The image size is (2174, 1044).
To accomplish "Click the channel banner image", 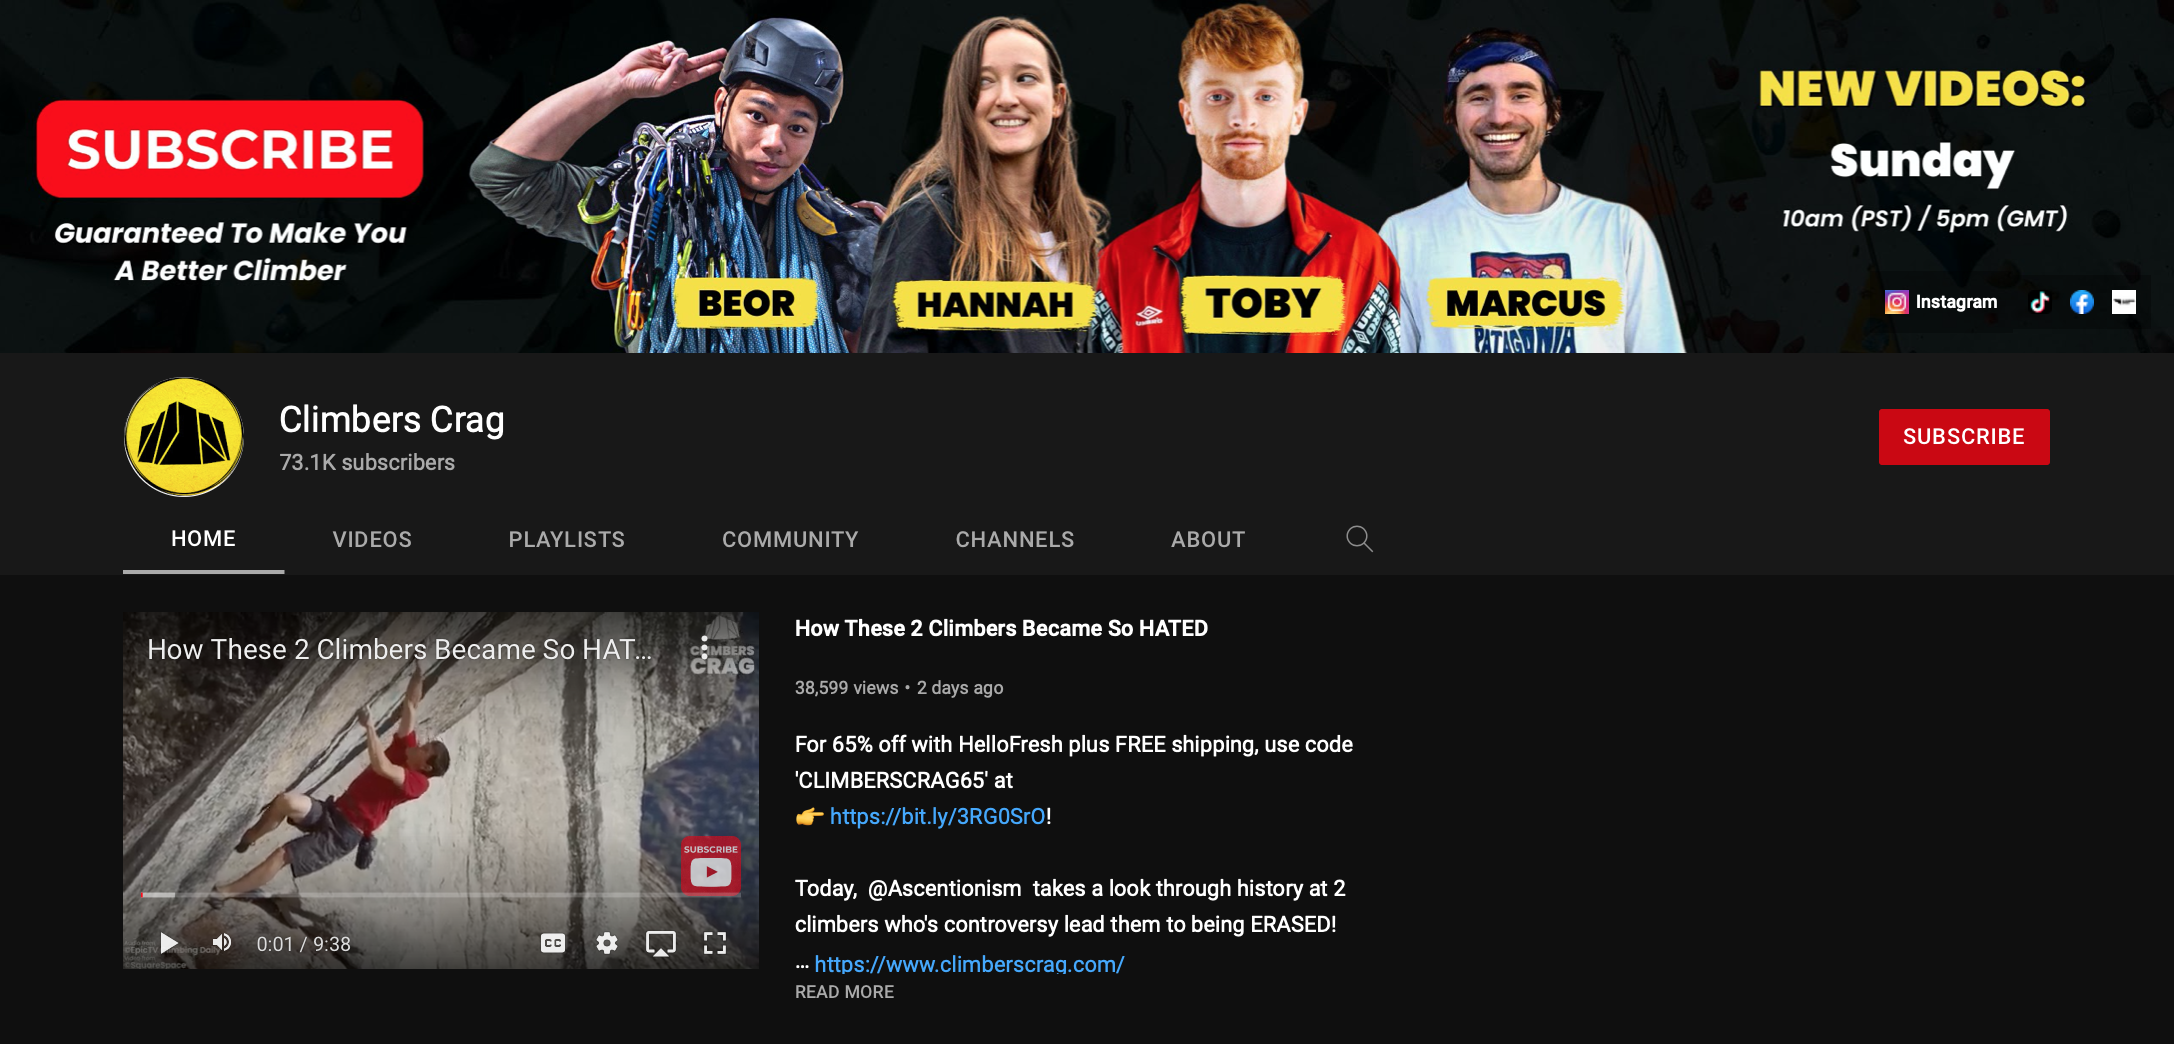I will coord(1087,176).
